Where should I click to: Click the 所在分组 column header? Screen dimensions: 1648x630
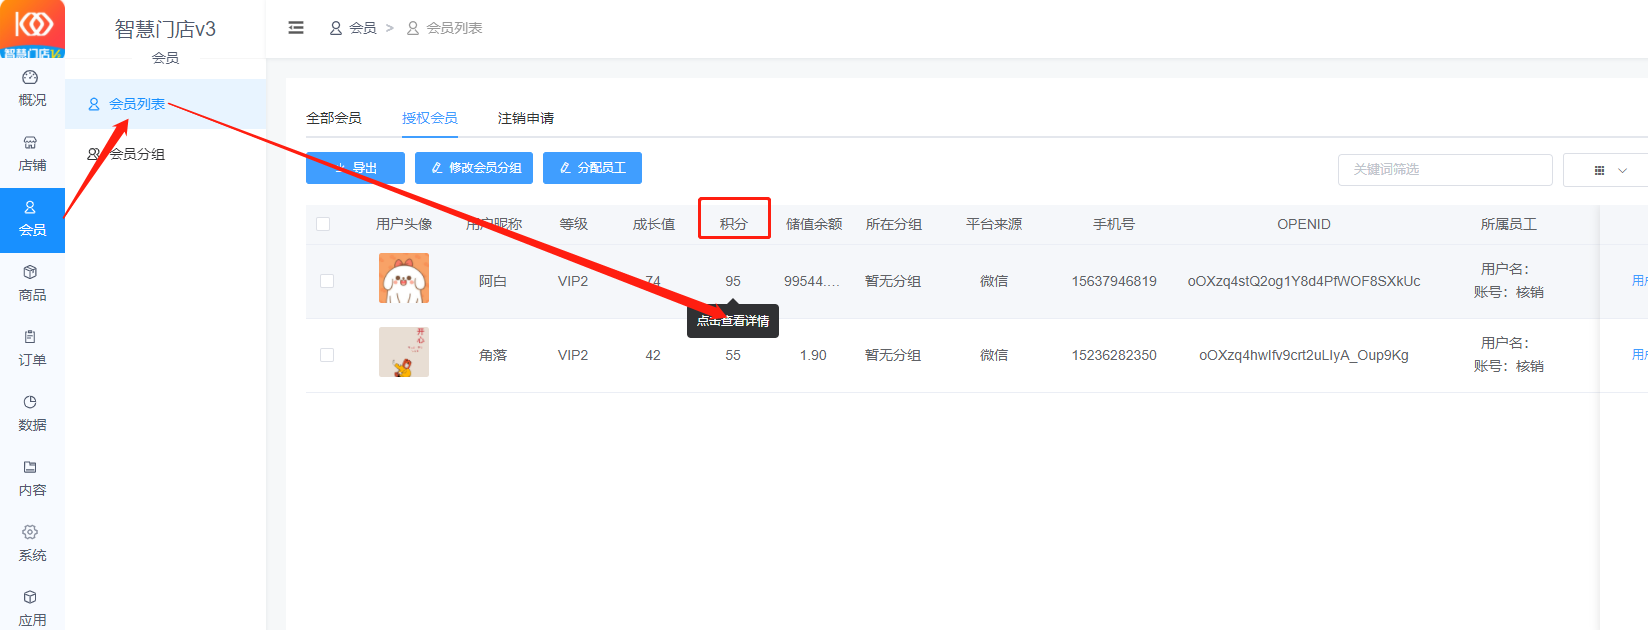[x=894, y=224]
